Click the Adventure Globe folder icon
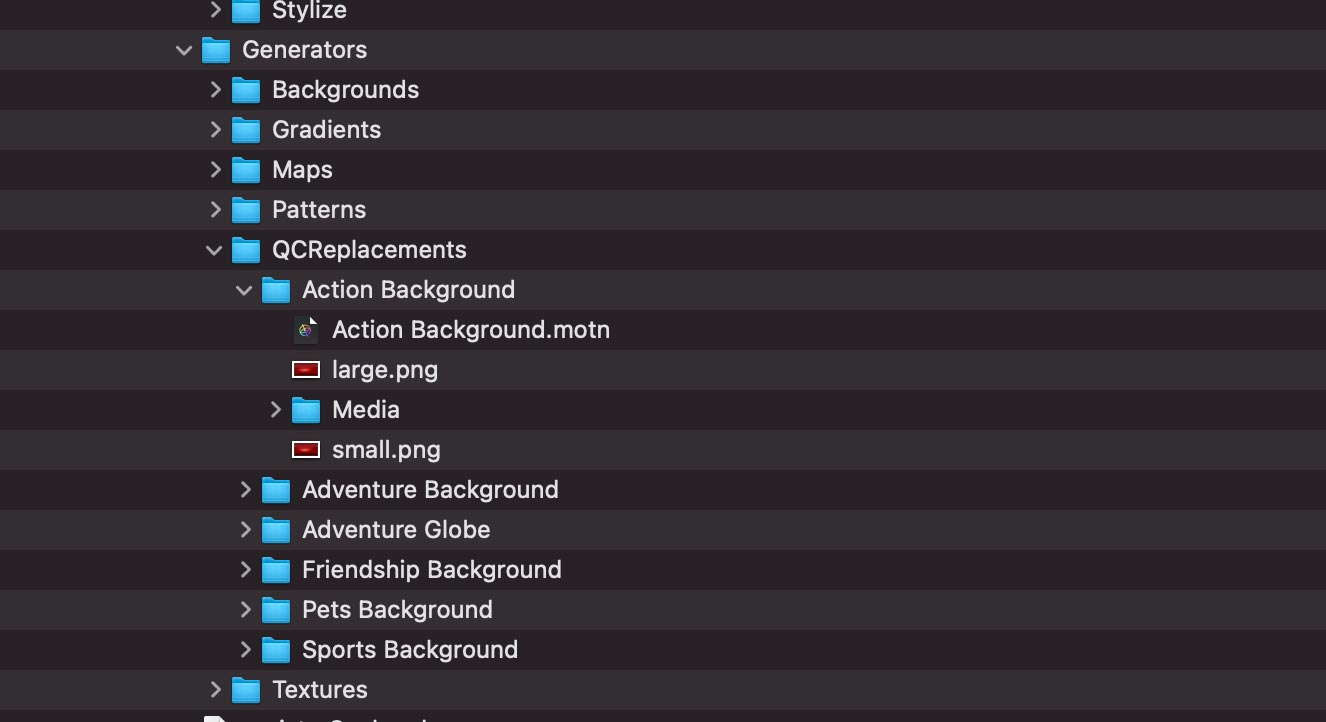 [276, 530]
